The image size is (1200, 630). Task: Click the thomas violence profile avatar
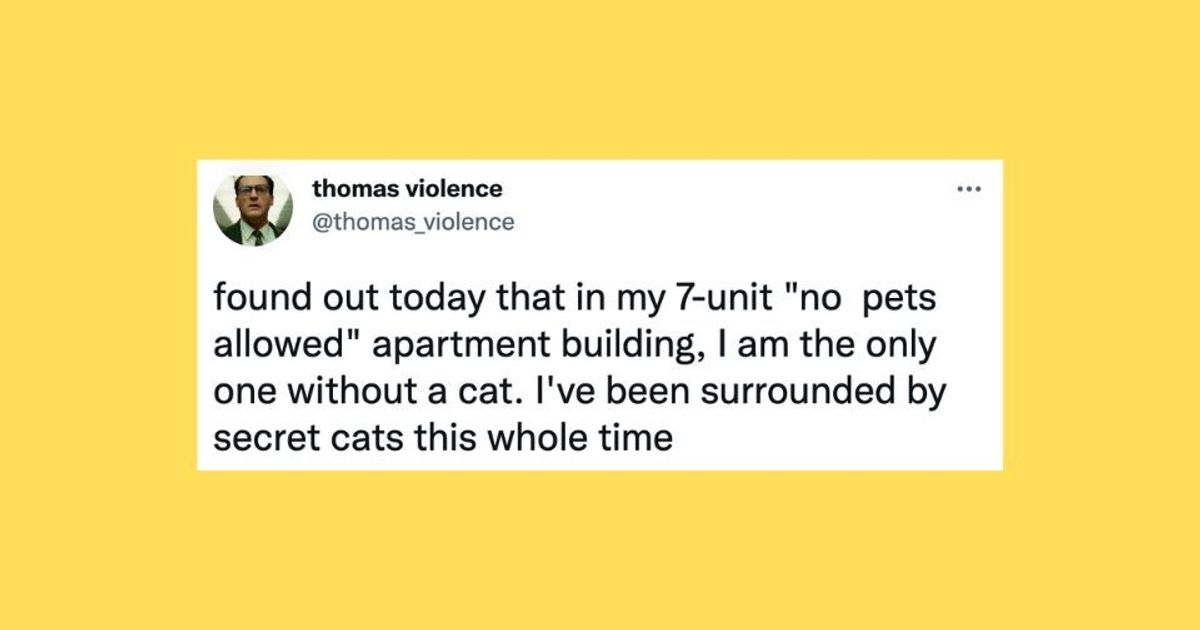tap(253, 210)
